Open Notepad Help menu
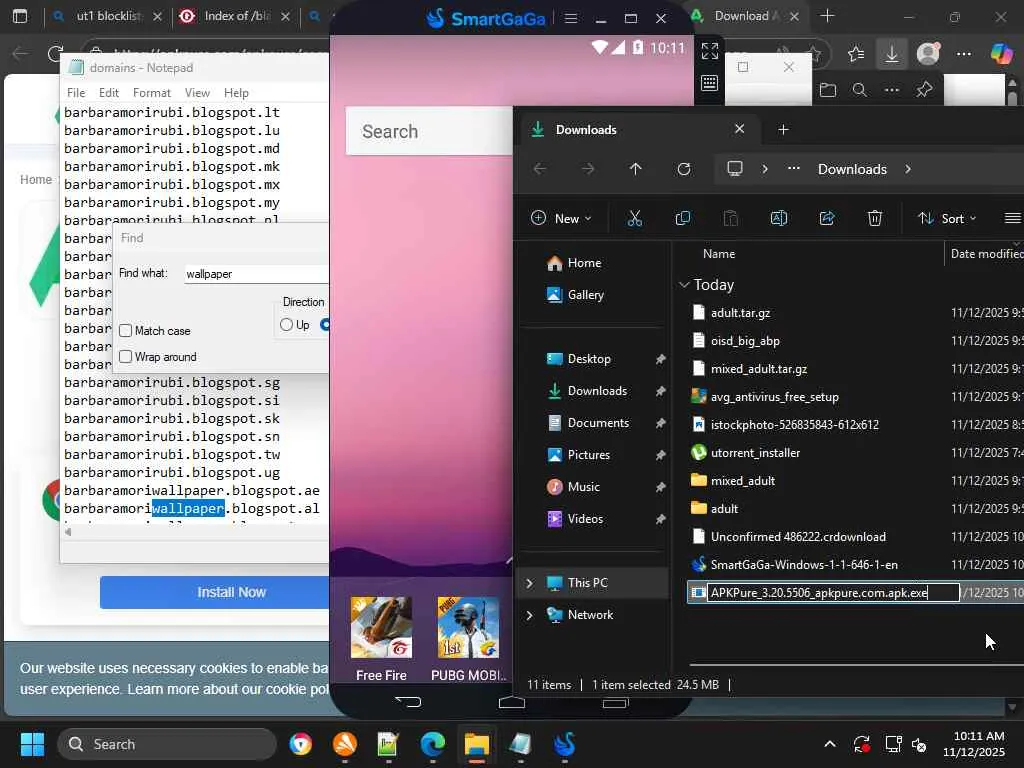The width and height of the screenshot is (1024, 768). [236, 93]
